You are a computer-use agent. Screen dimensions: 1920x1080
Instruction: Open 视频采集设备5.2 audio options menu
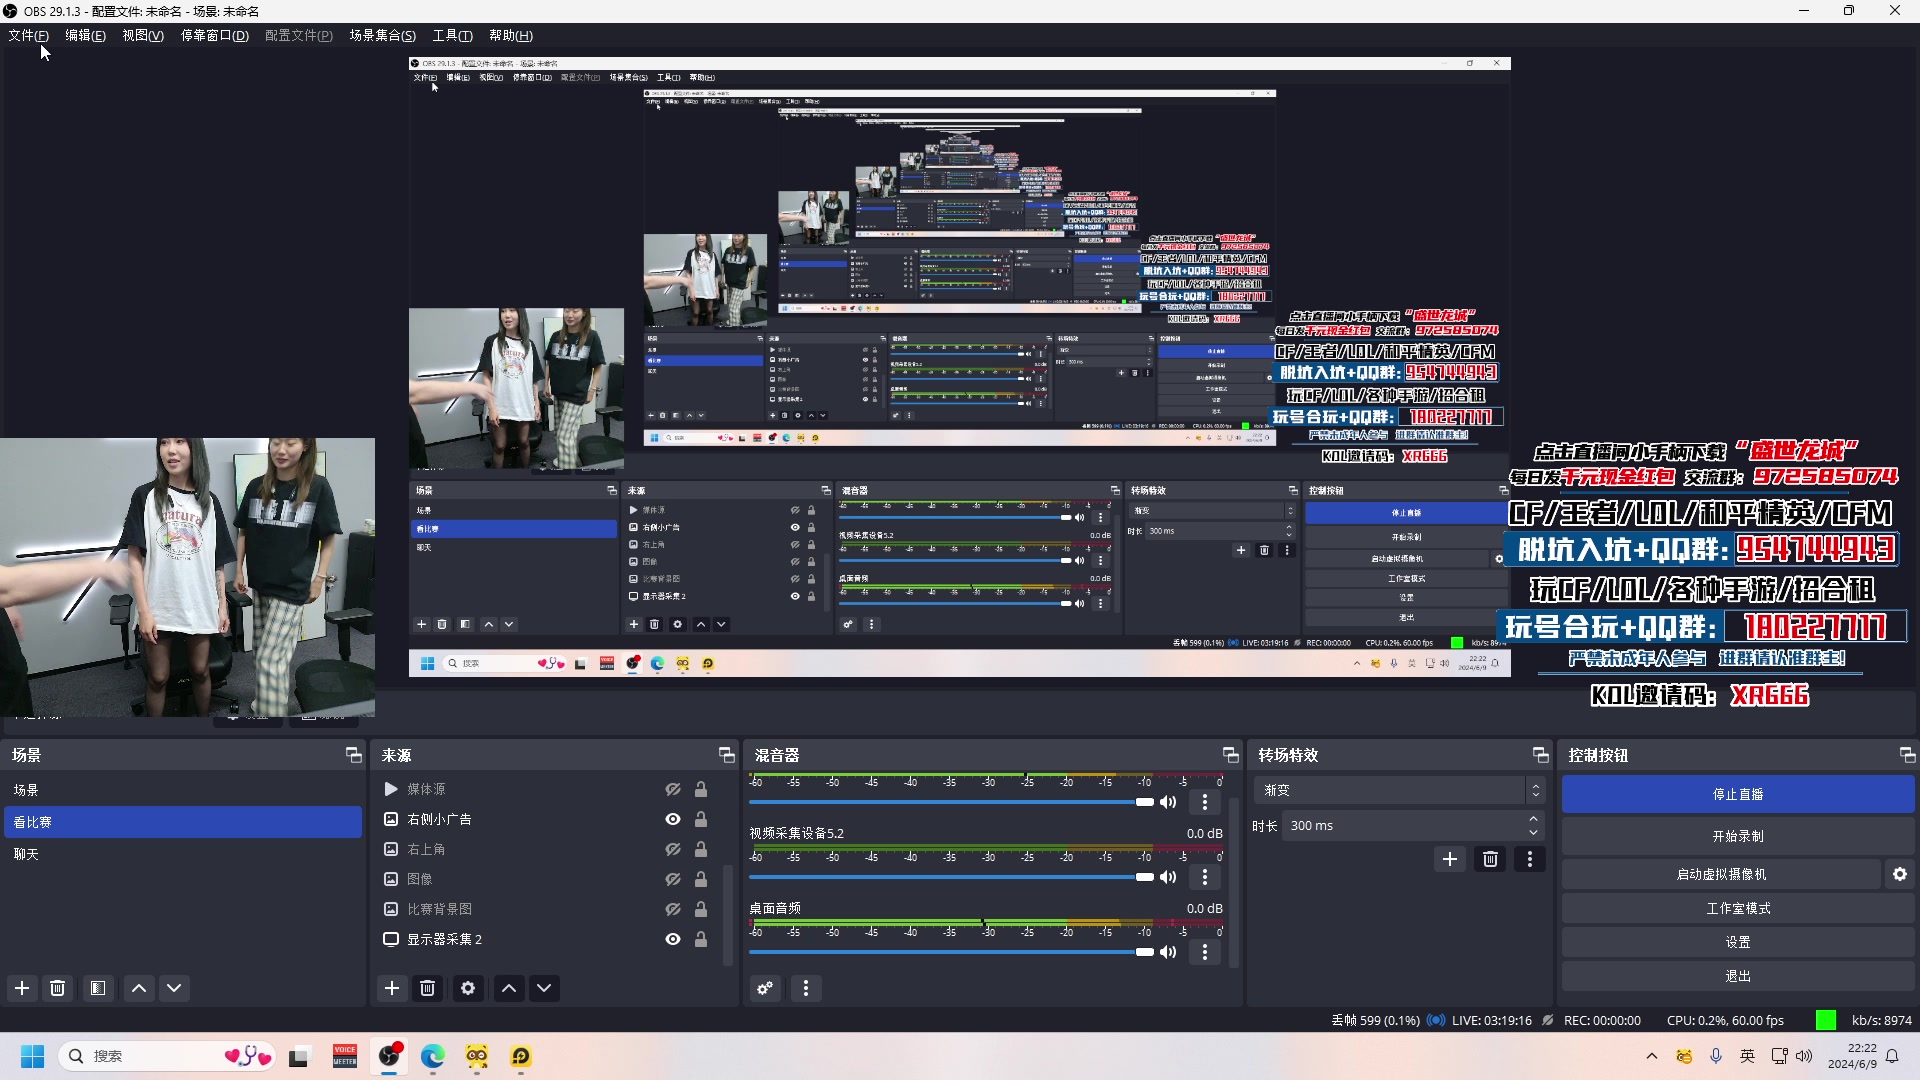(x=1205, y=877)
